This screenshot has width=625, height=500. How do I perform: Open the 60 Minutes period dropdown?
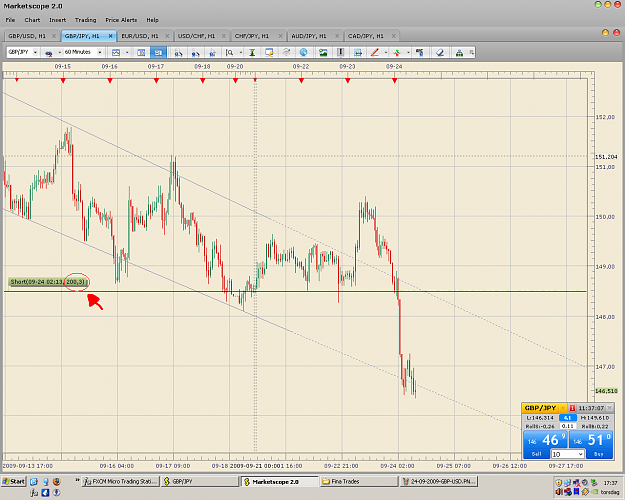(x=100, y=52)
